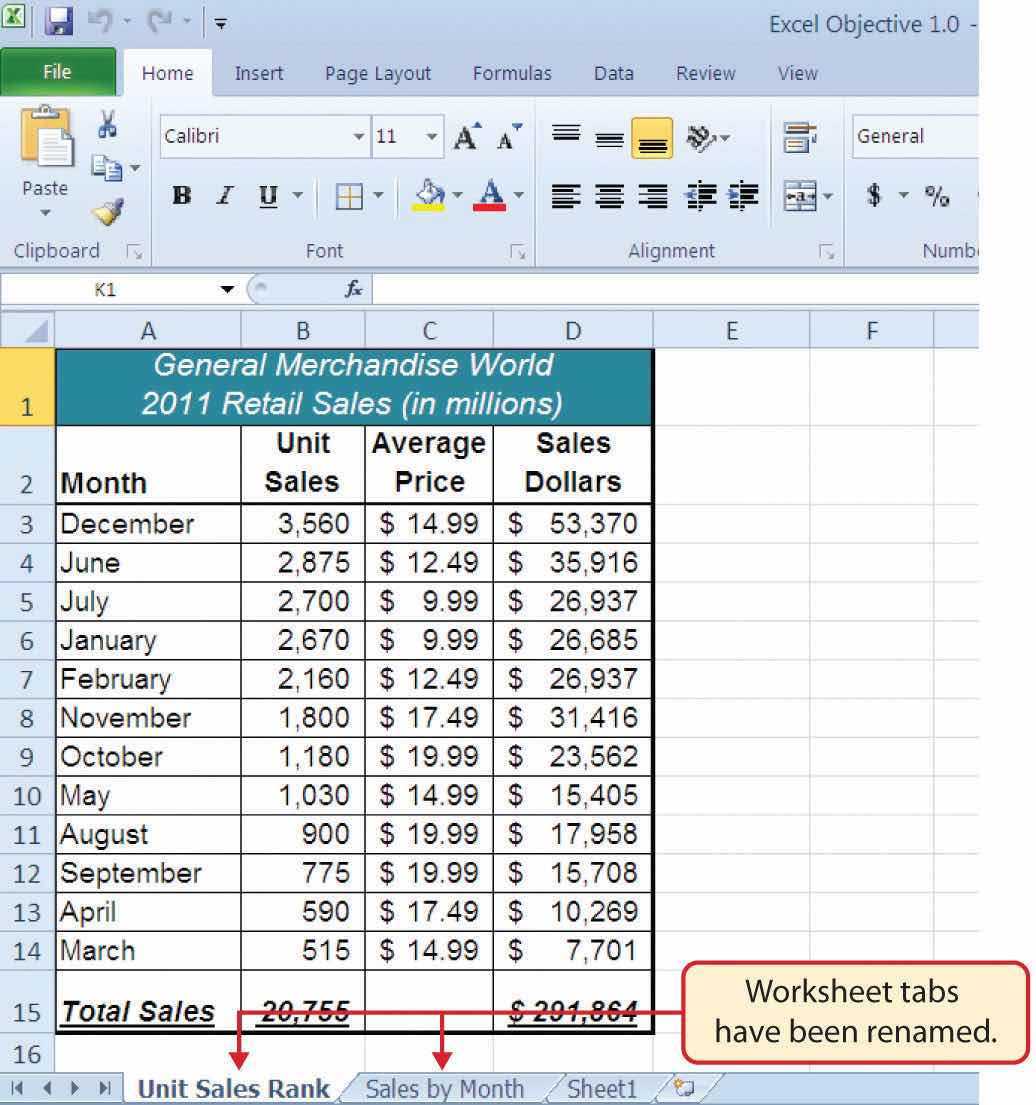Screen dimensions: 1036x1105
Task: Toggle Bold formatting
Action: (x=181, y=195)
